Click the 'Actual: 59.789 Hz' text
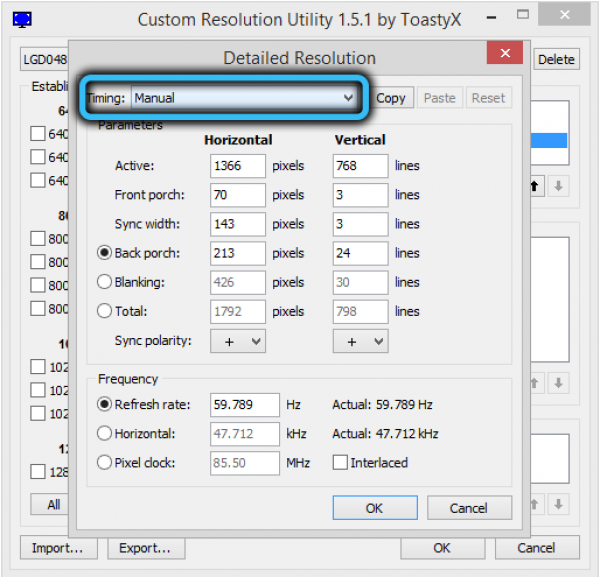This screenshot has height=577, width=600. point(382,404)
